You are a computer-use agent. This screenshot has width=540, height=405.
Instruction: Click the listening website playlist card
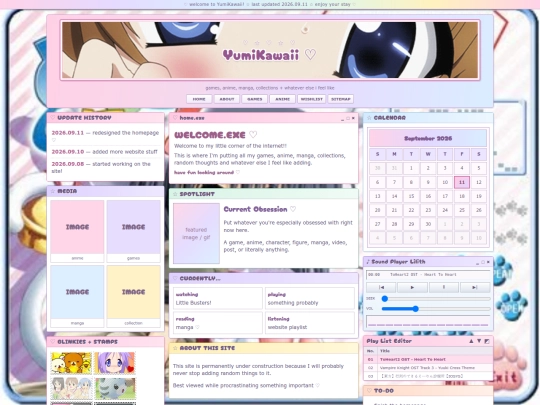(x=310, y=323)
